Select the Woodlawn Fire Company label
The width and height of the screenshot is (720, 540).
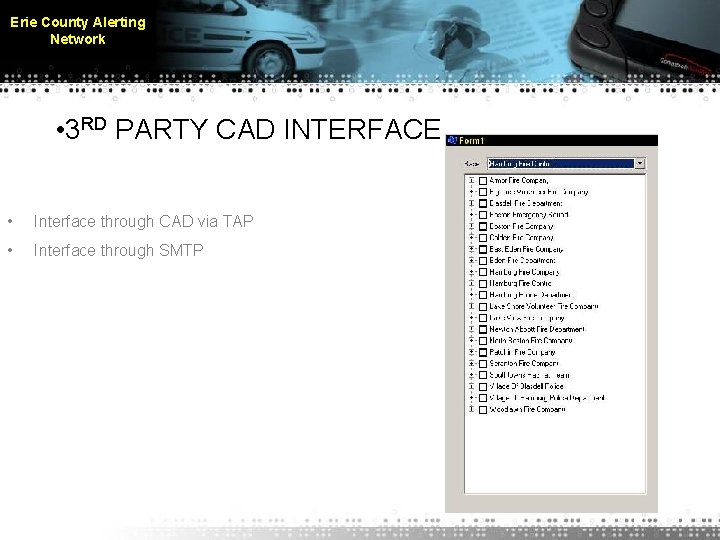pos(528,410)
